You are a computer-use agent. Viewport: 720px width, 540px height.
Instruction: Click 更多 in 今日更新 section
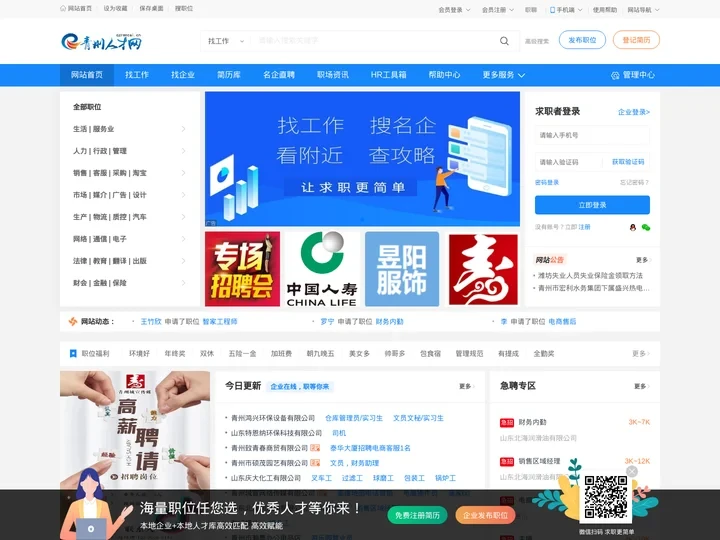pyautogui.click(x=467, y=387)
